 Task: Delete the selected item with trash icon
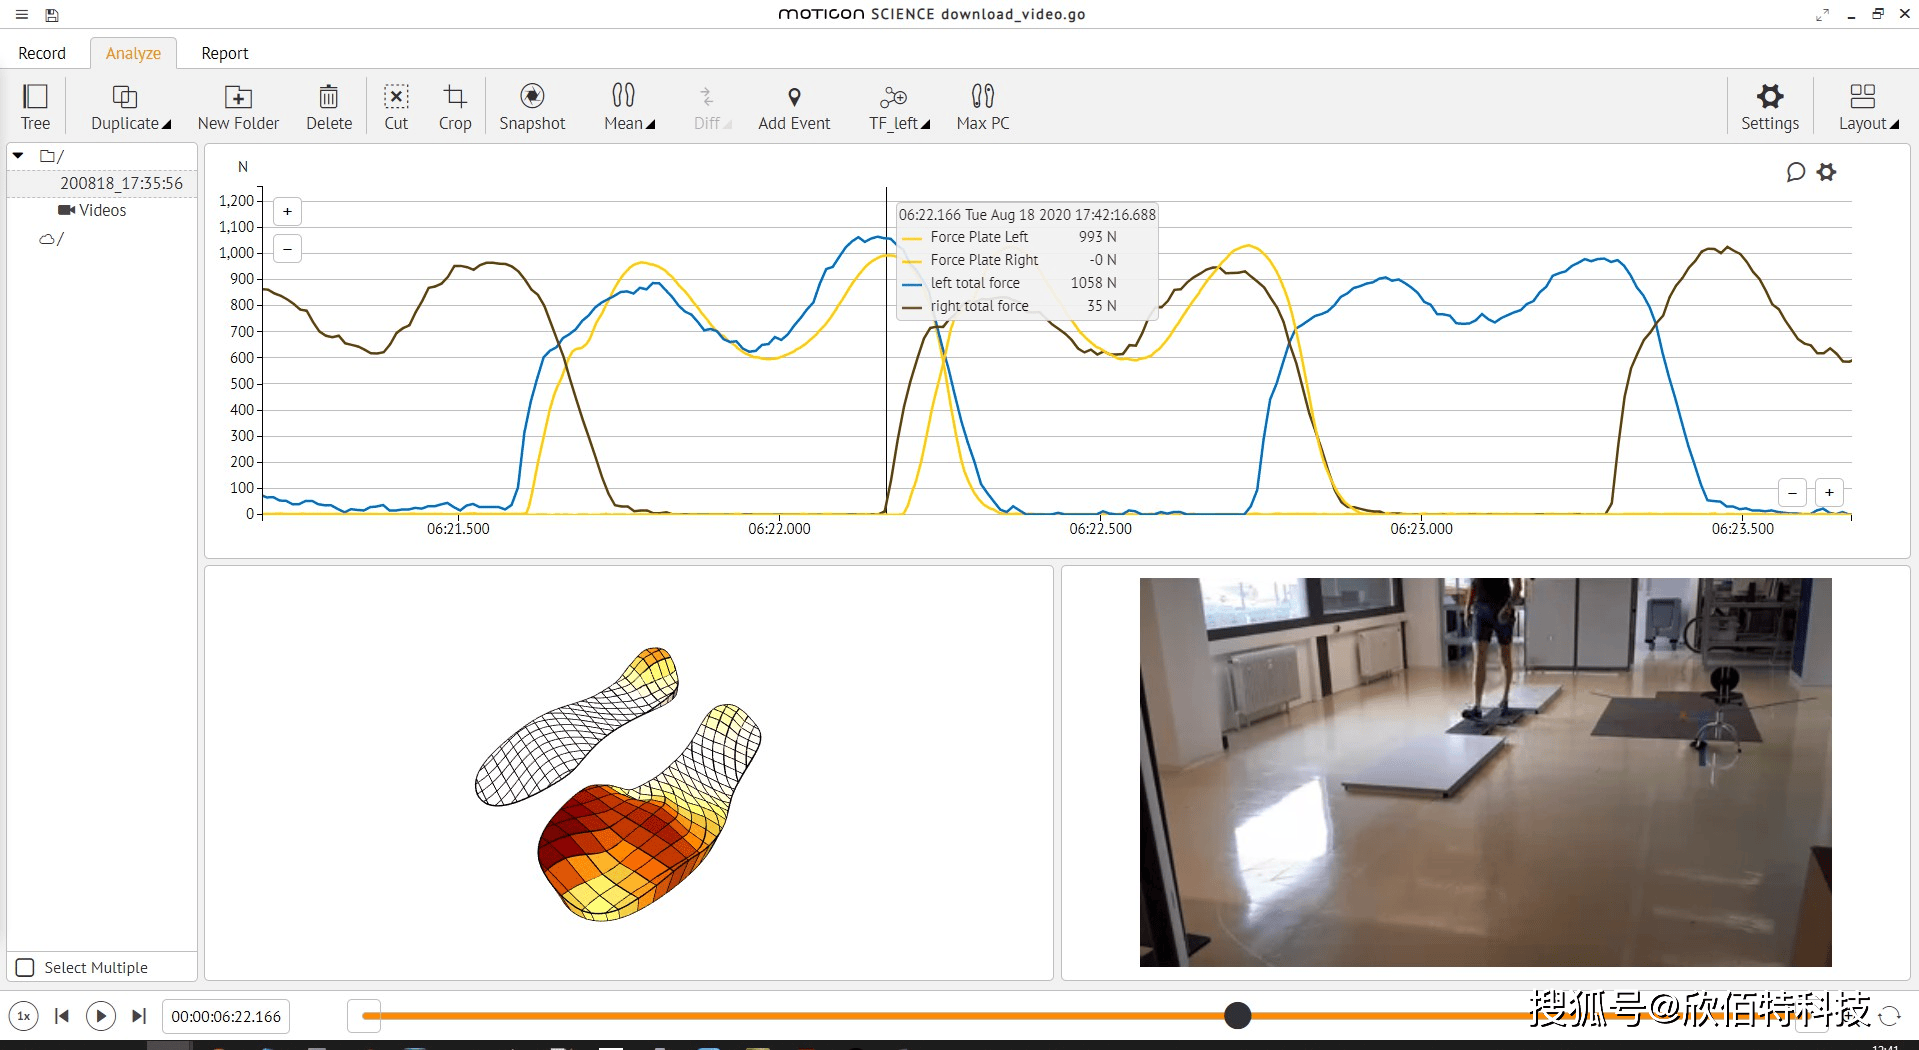(x=328, y=97)
